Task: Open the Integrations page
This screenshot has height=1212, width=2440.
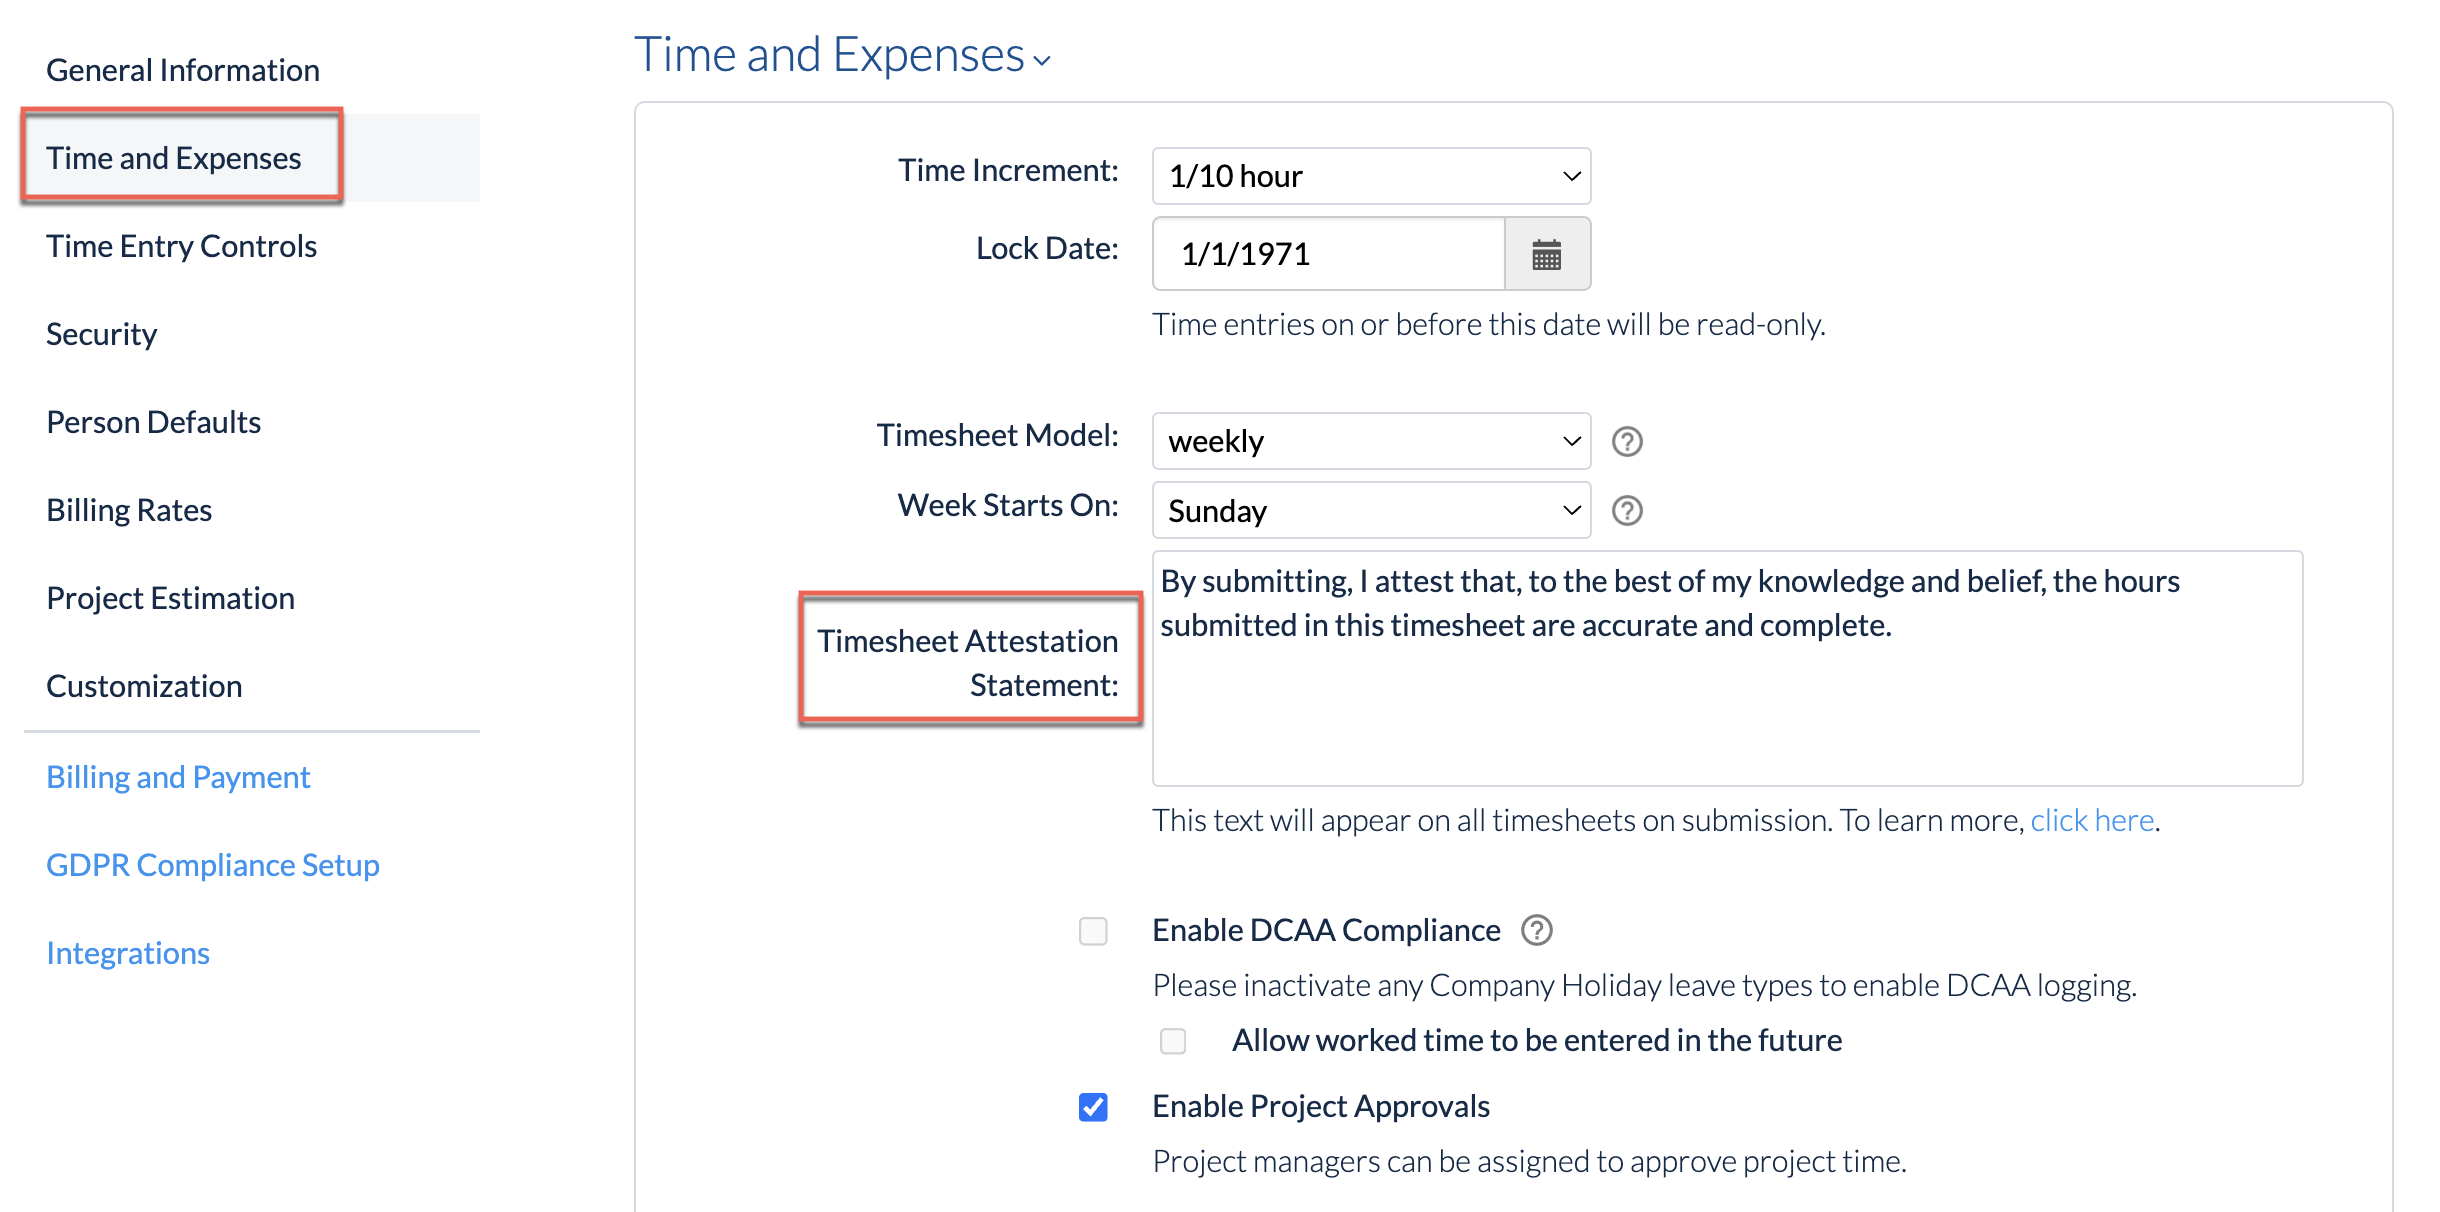Action: pos(127,952)
